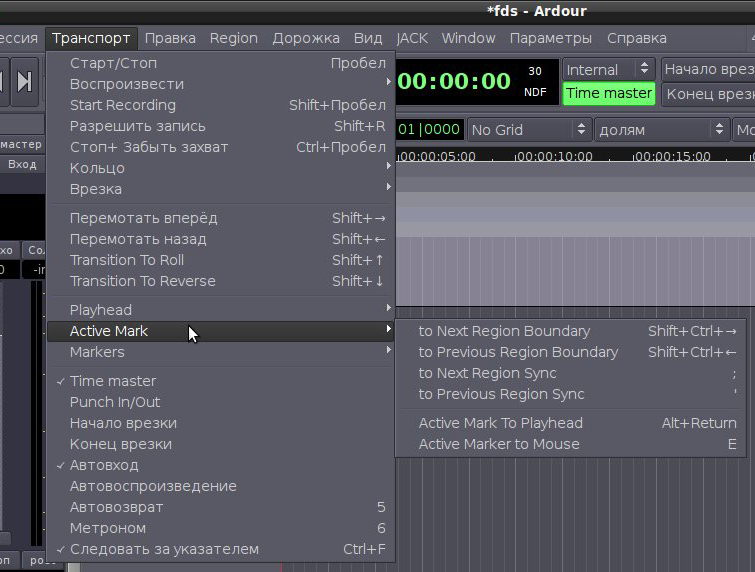Open the Region menu
This screenshot has width=755, height=572.
pos(234,39)
